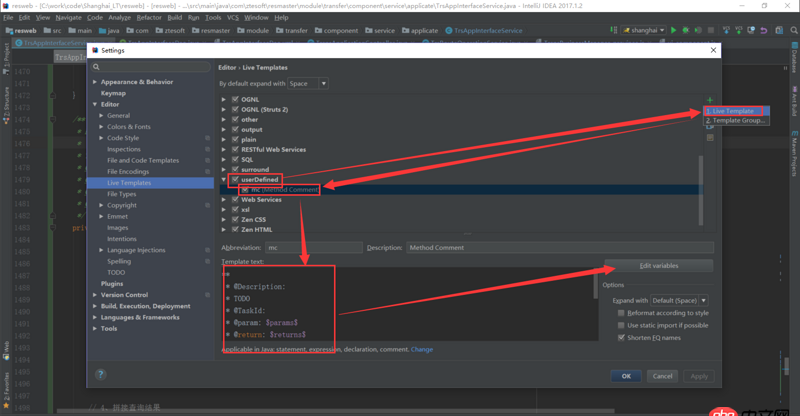Viewport: 800px width, 416px height.
Task: Click the Change context link
Action: pyautogui.click(x=422, y=350)
